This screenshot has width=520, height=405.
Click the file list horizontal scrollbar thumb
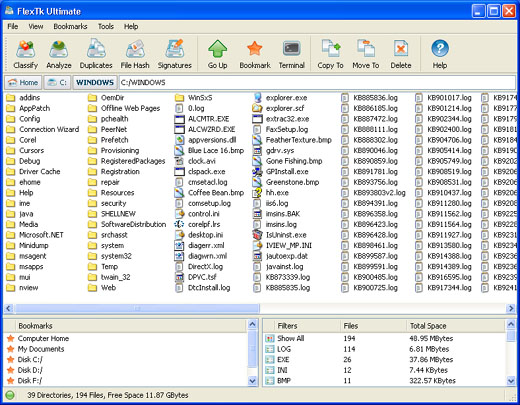[x=137, y=308]
